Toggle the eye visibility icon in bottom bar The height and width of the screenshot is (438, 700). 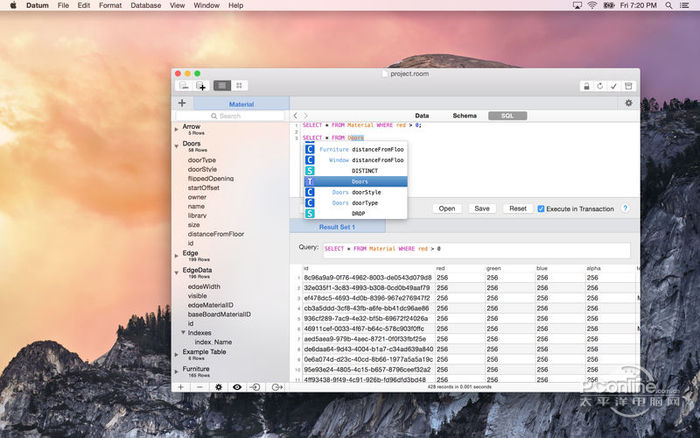tap(237, 386)
